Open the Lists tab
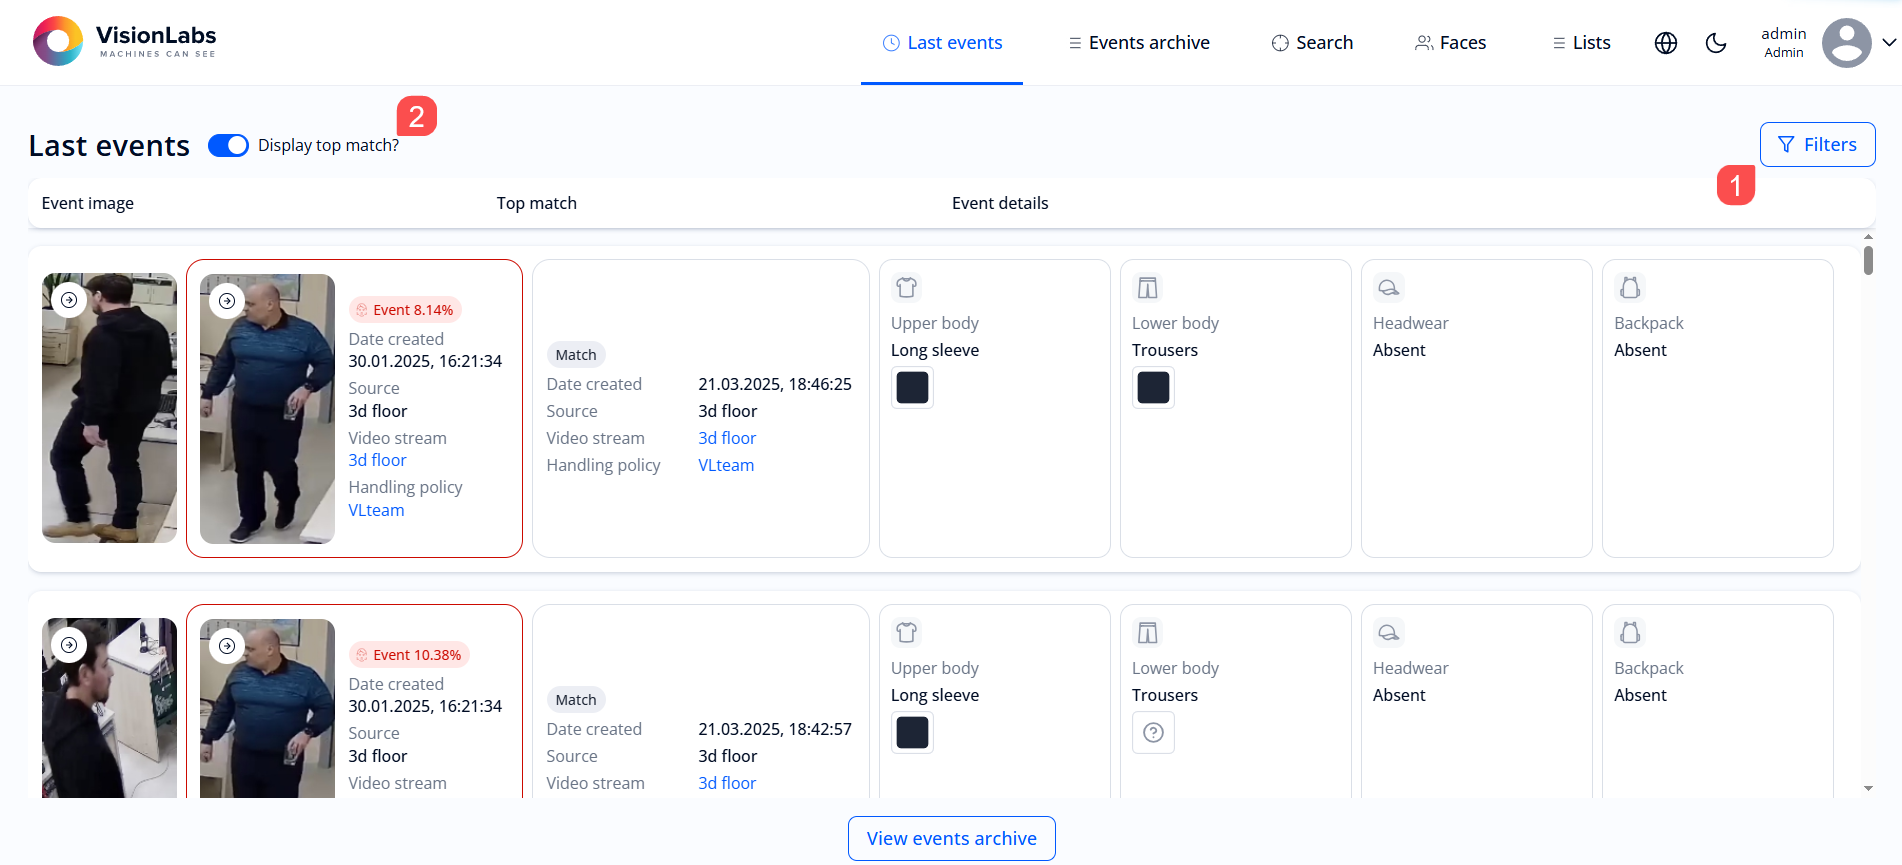The image size is (1902, 865). coord(1581,43)
